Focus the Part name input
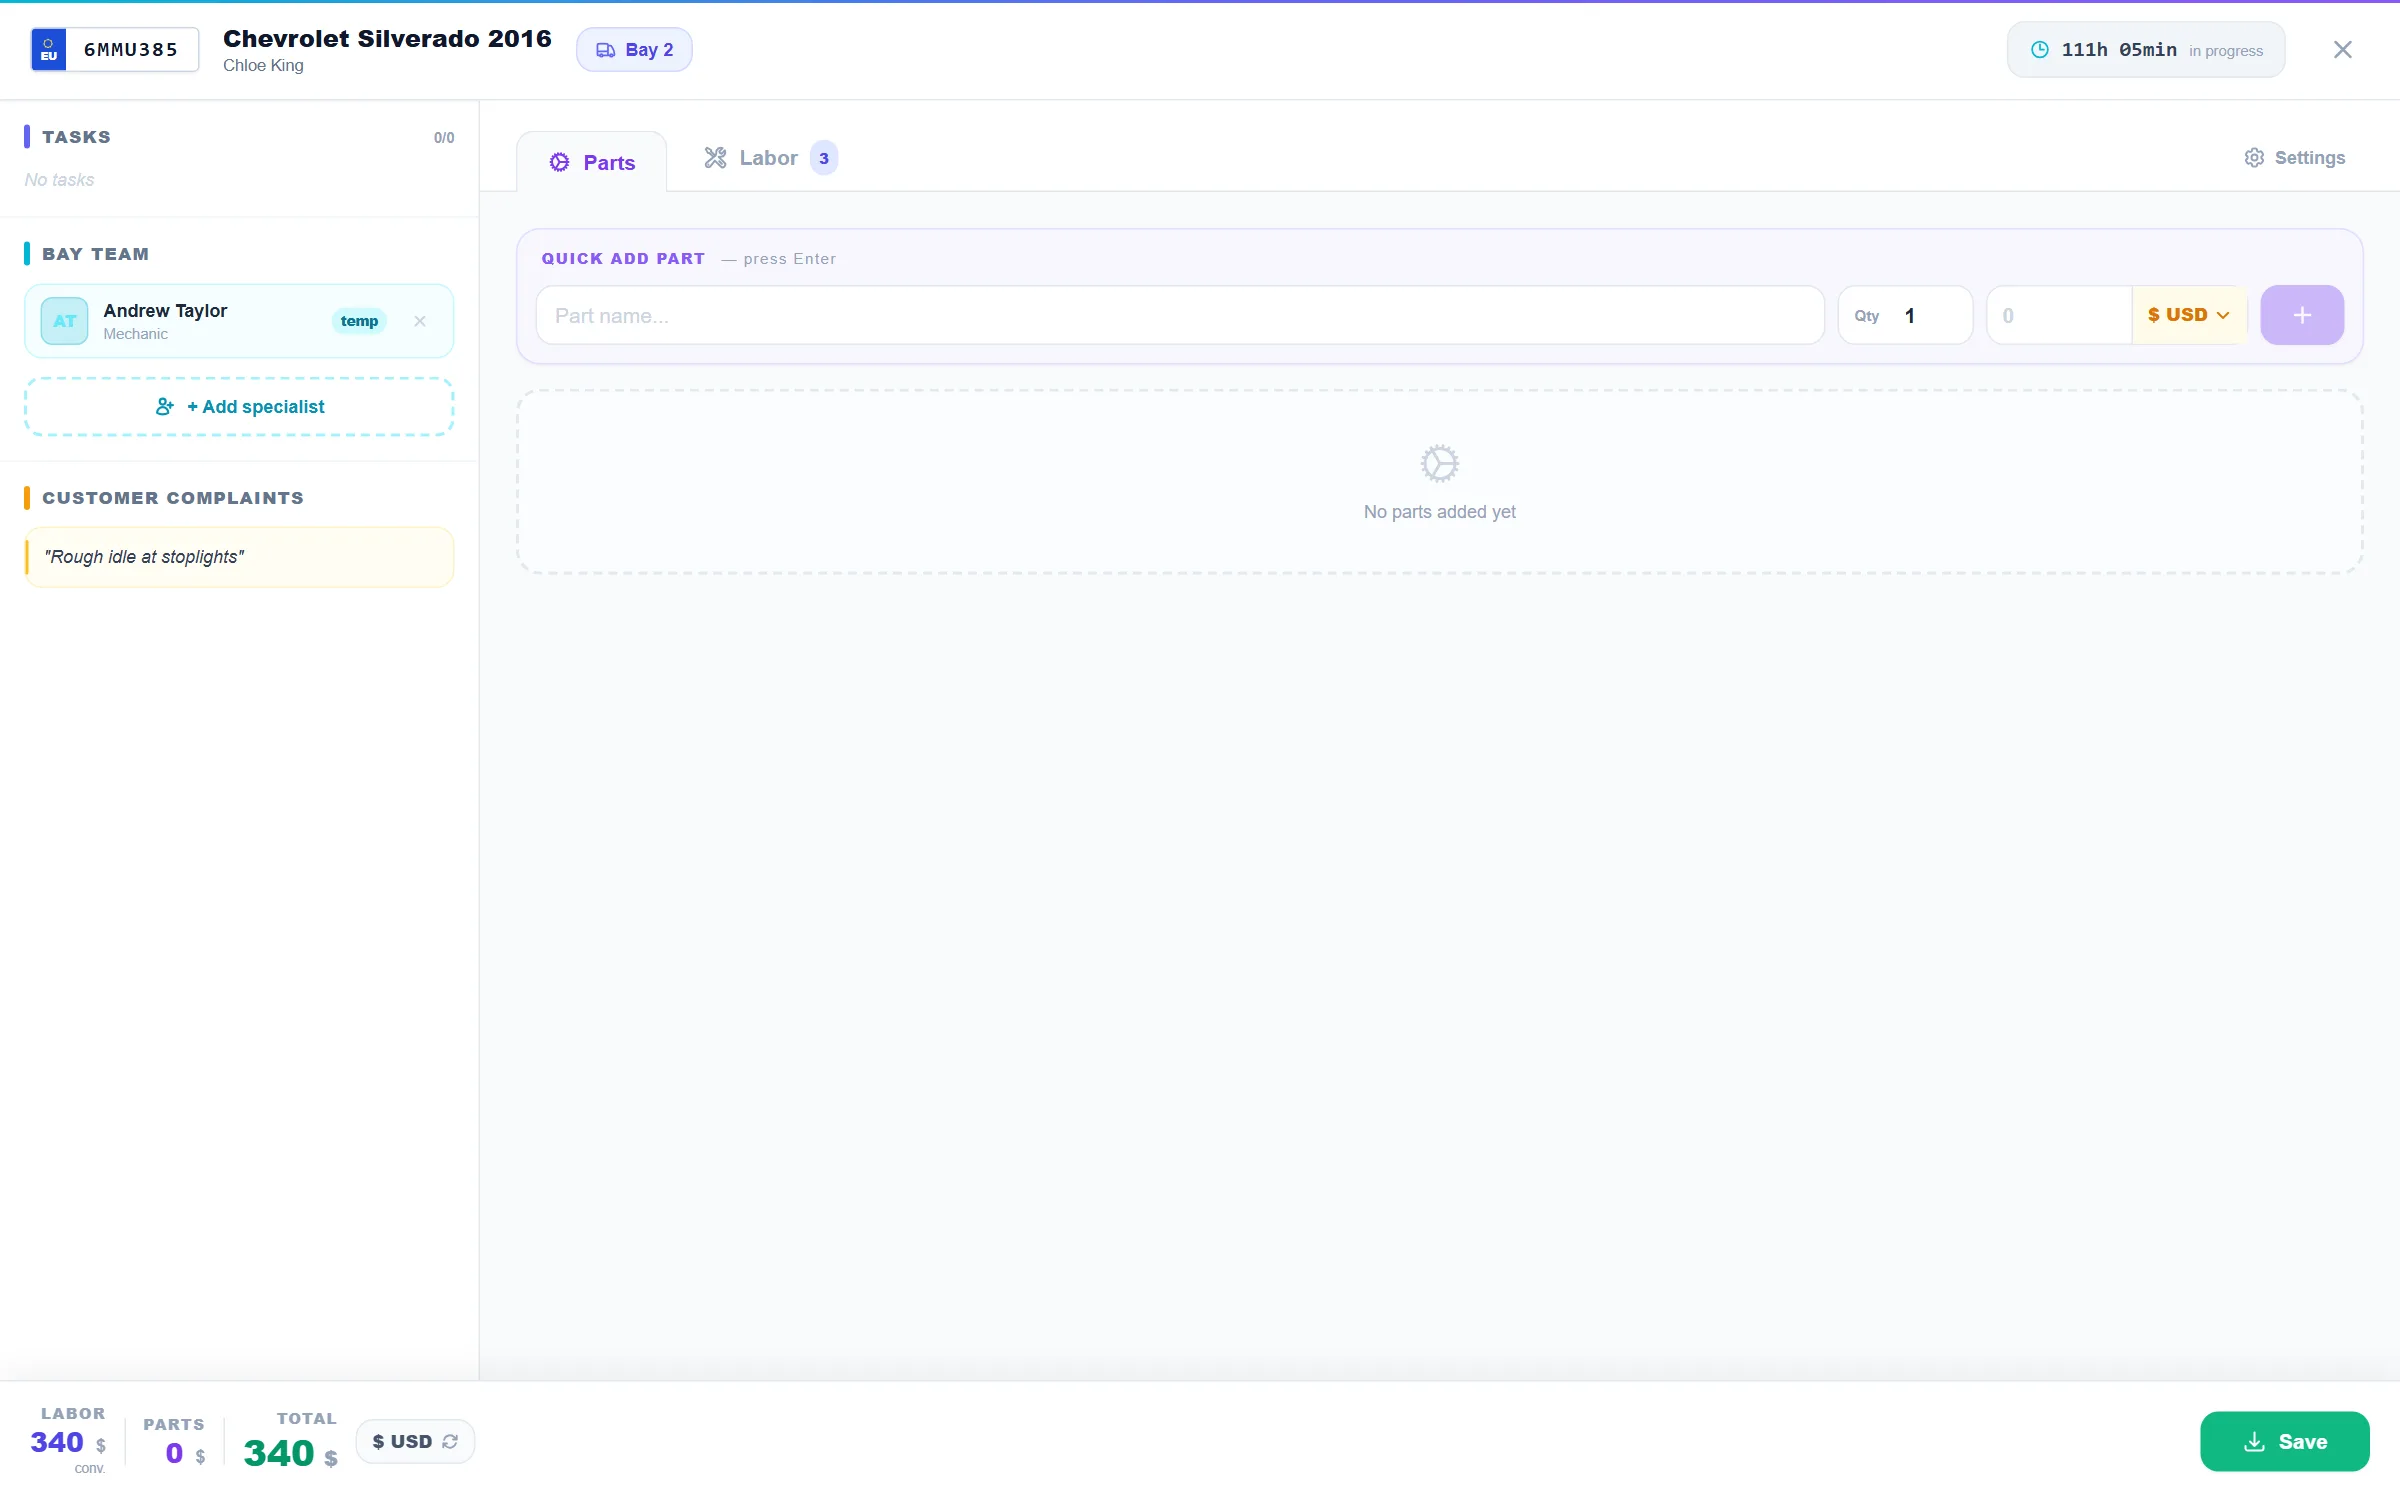This screenshot has height=1500, width=2400. [x=1180, y=316]
